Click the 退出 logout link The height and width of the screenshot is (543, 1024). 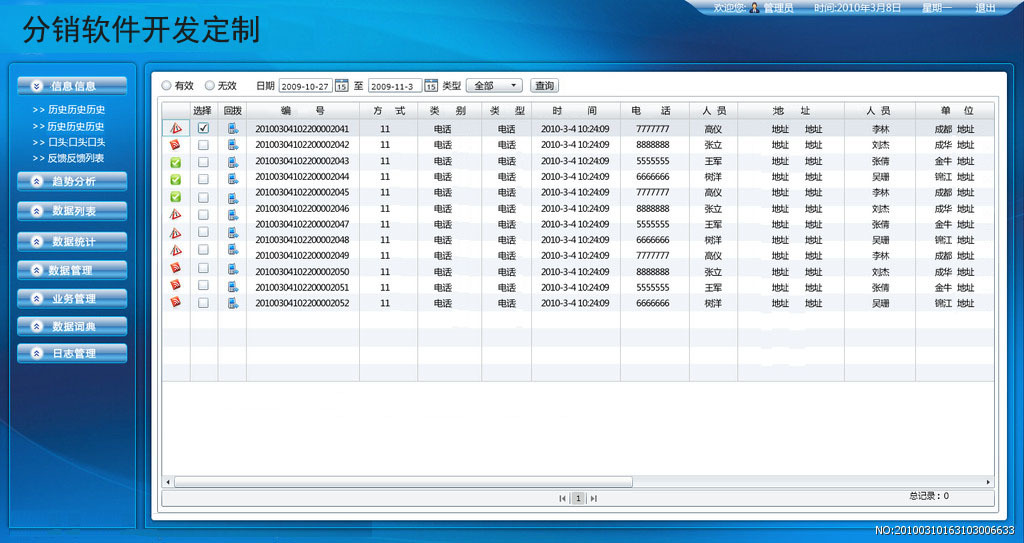(985, 8)
